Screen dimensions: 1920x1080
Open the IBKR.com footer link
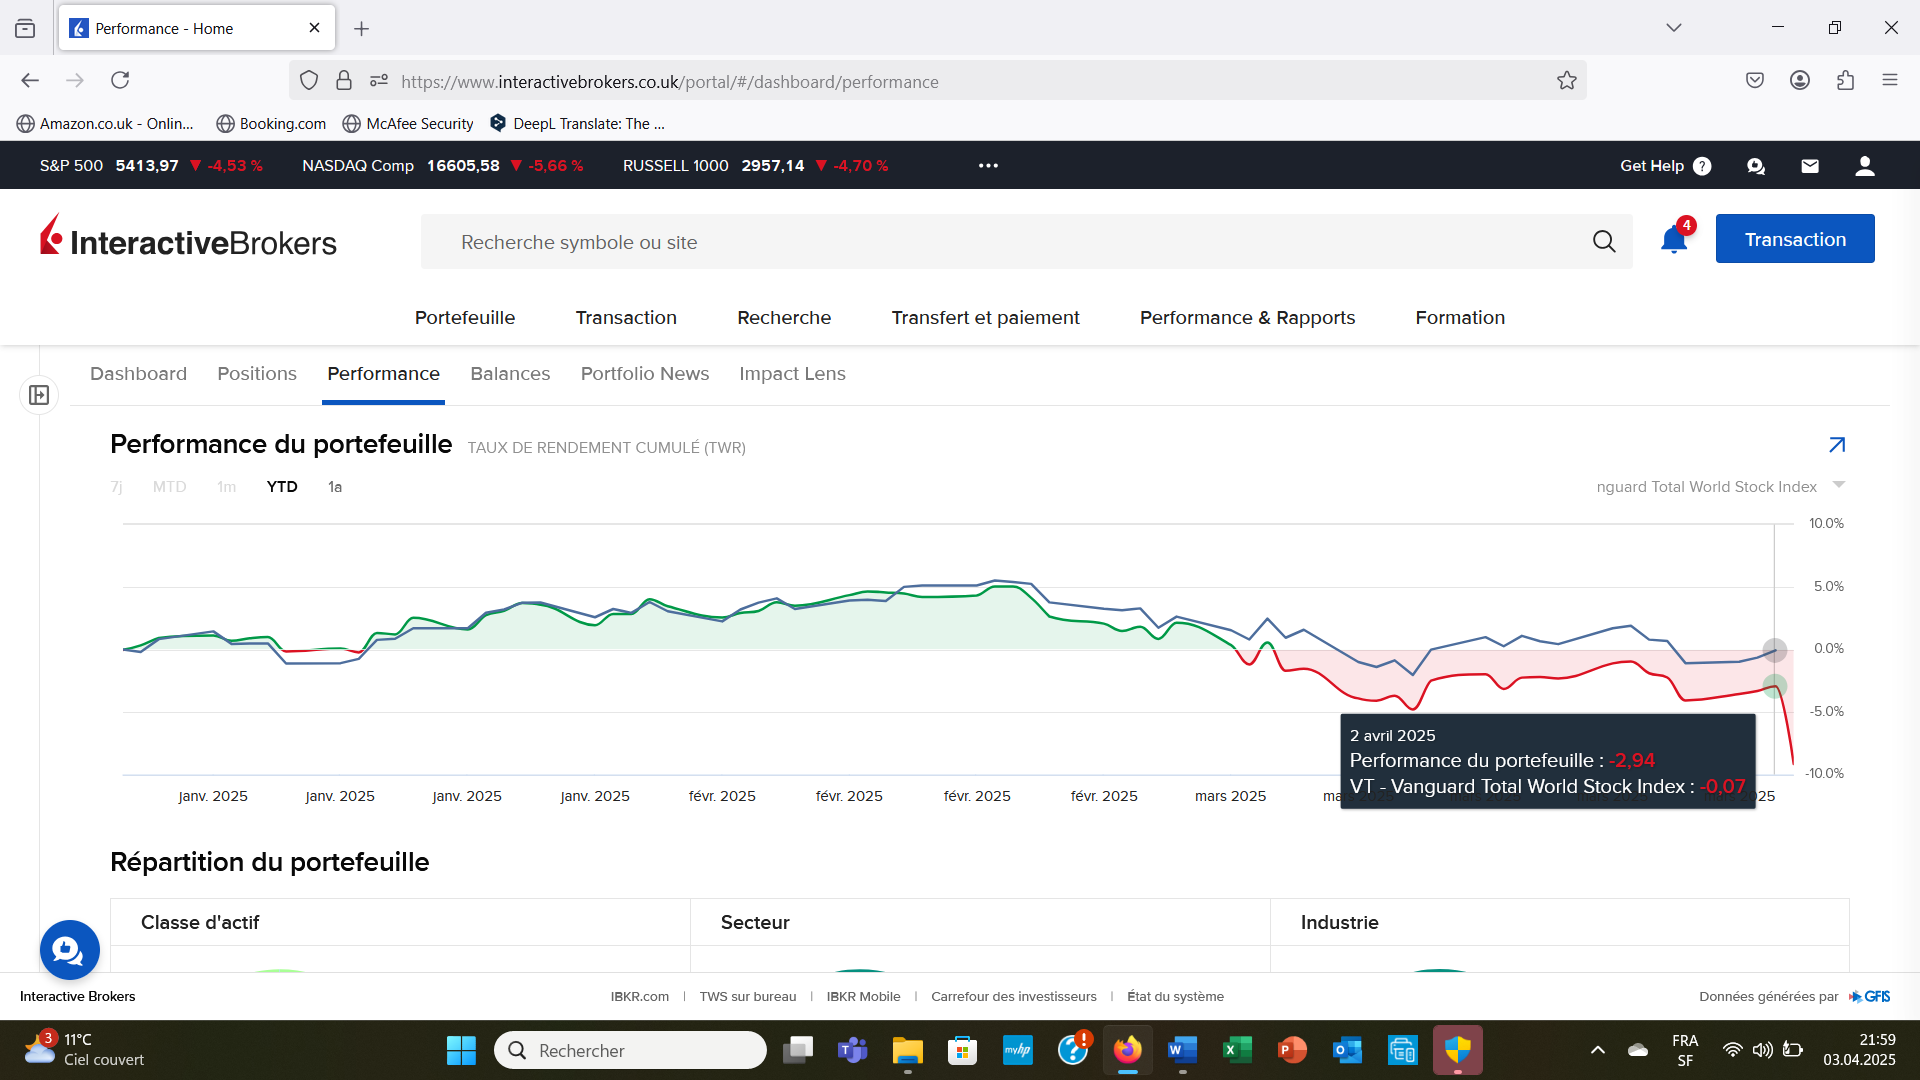[640, 997]
